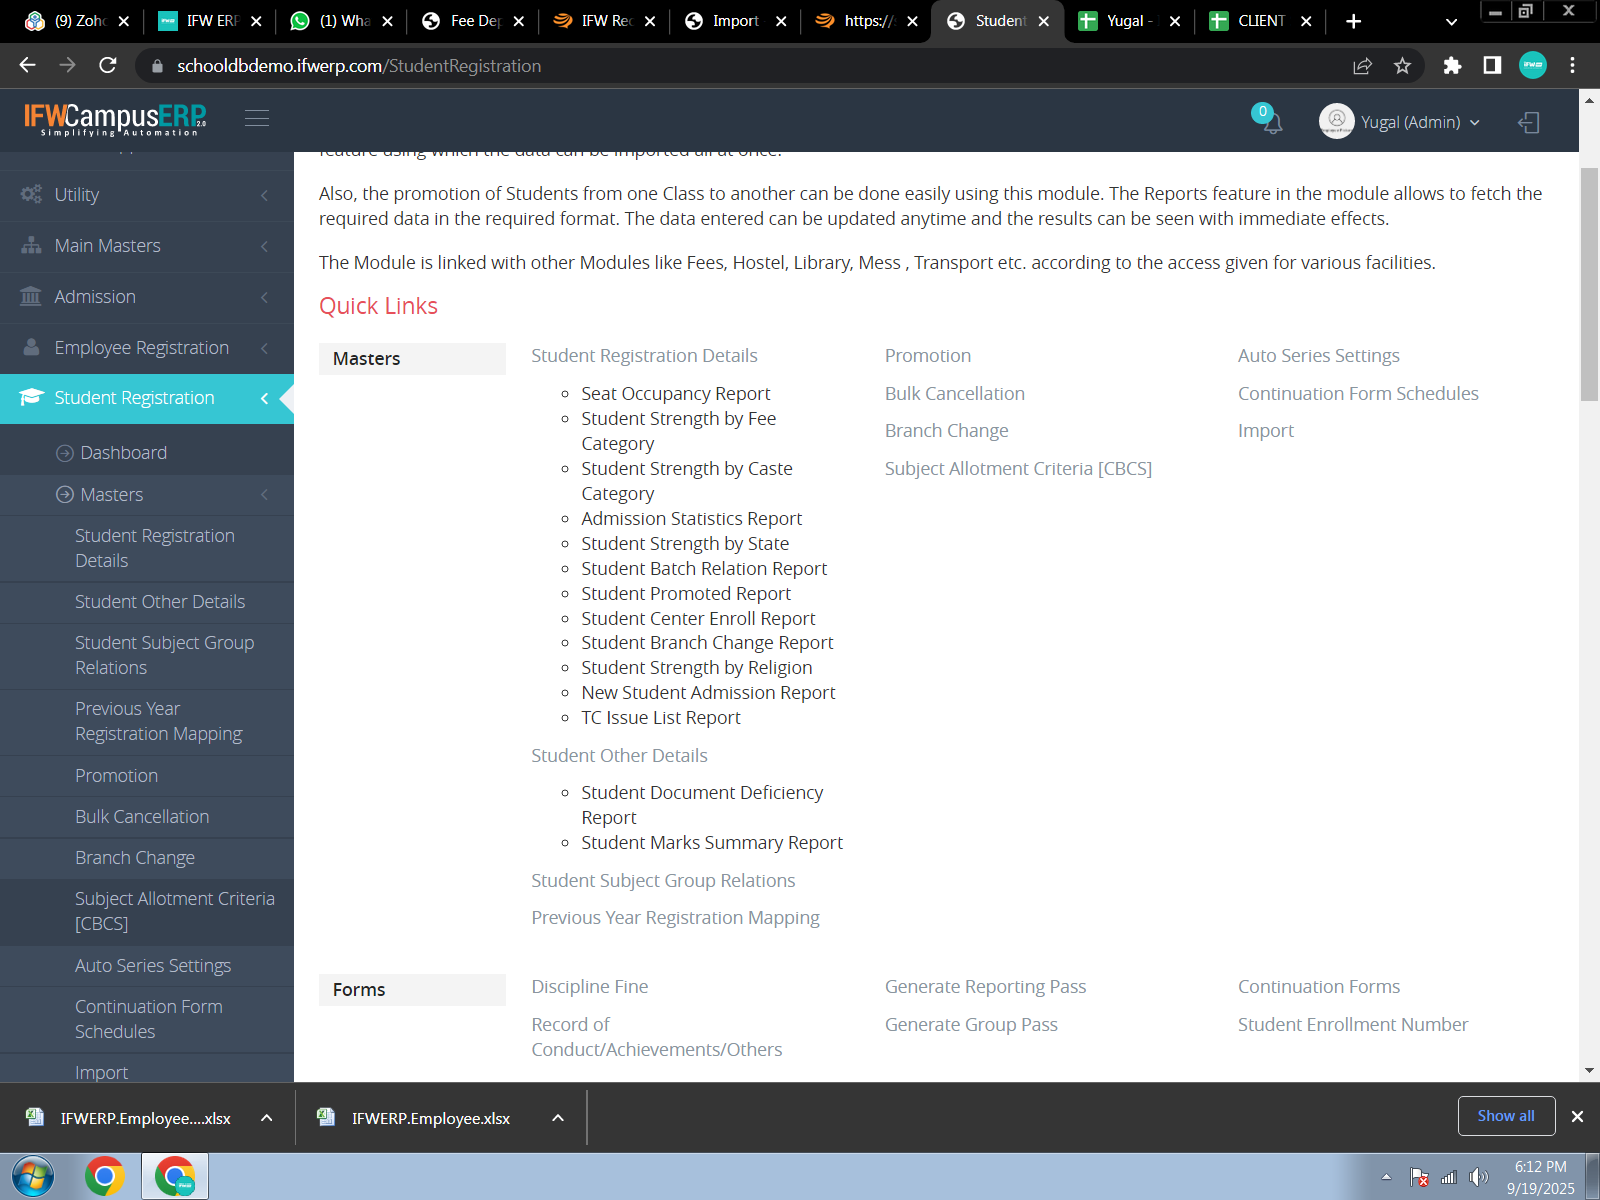Viewport: 1600px width, 1200px height.
Task: Click the page vertical scrollbar thumb
Action: 1589,285
